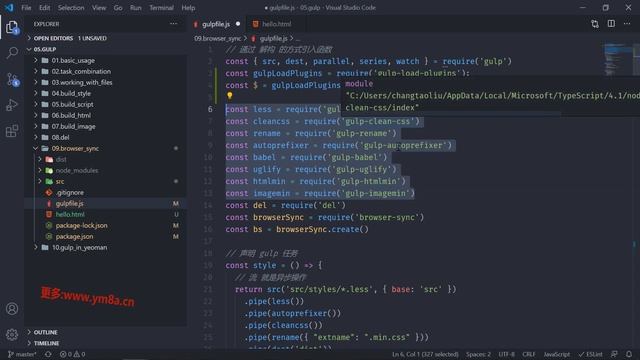Click the Ln 6, Col 1 cursor position
Screen dimensions: 640x360
425,354
